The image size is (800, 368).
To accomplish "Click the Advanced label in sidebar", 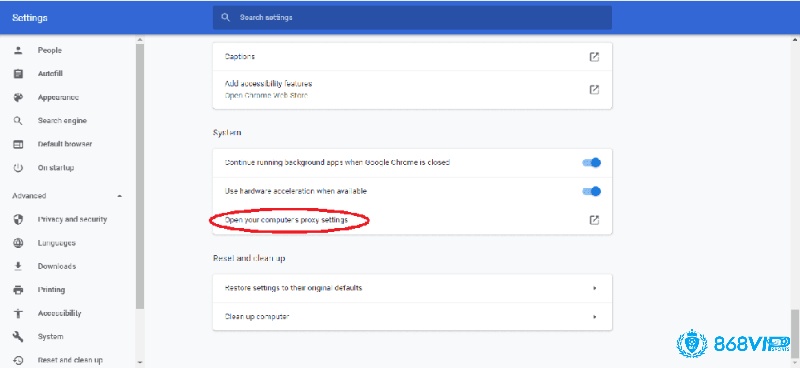I will (x=29, y=196).
